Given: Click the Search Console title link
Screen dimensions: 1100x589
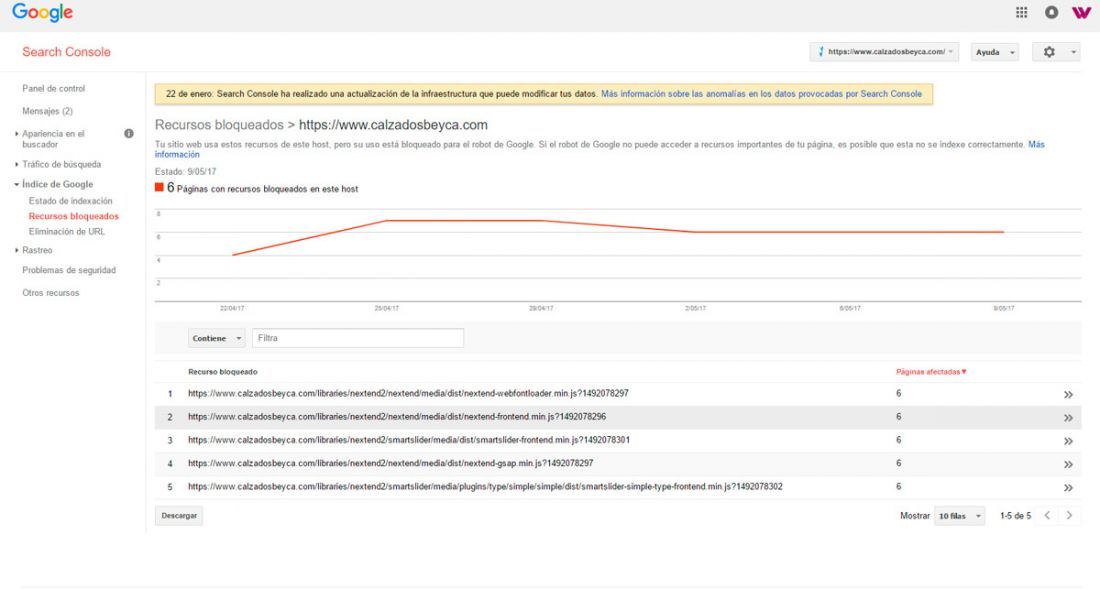Looking at the screenshot, I should (66, 52).
